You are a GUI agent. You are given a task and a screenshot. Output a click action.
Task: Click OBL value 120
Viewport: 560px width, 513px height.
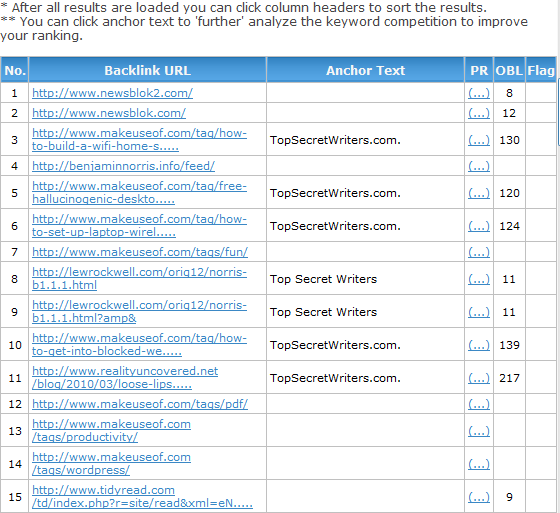[x=509, y=193]
